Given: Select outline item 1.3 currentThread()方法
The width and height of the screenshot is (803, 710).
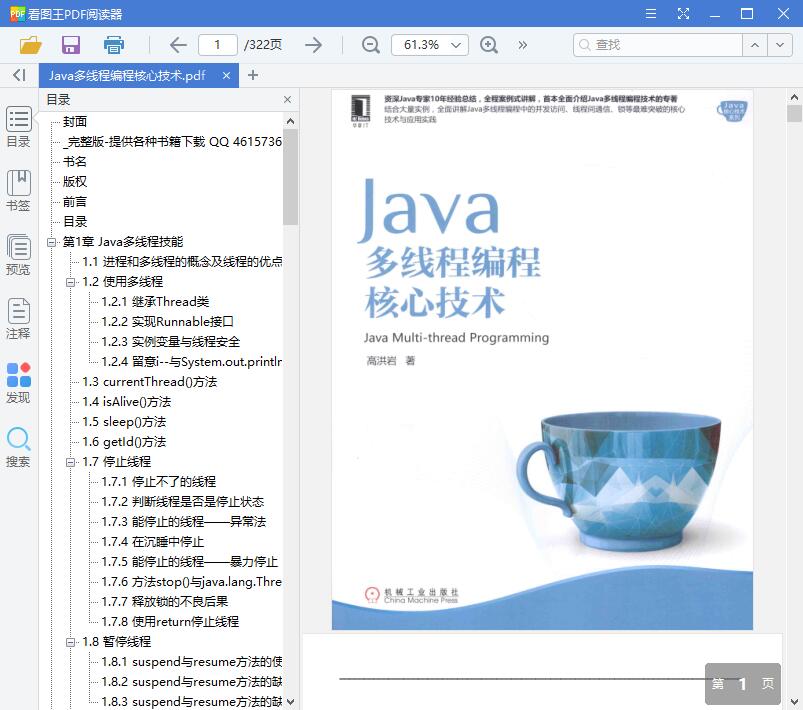Looking at the screenshot, I should 150,382.
